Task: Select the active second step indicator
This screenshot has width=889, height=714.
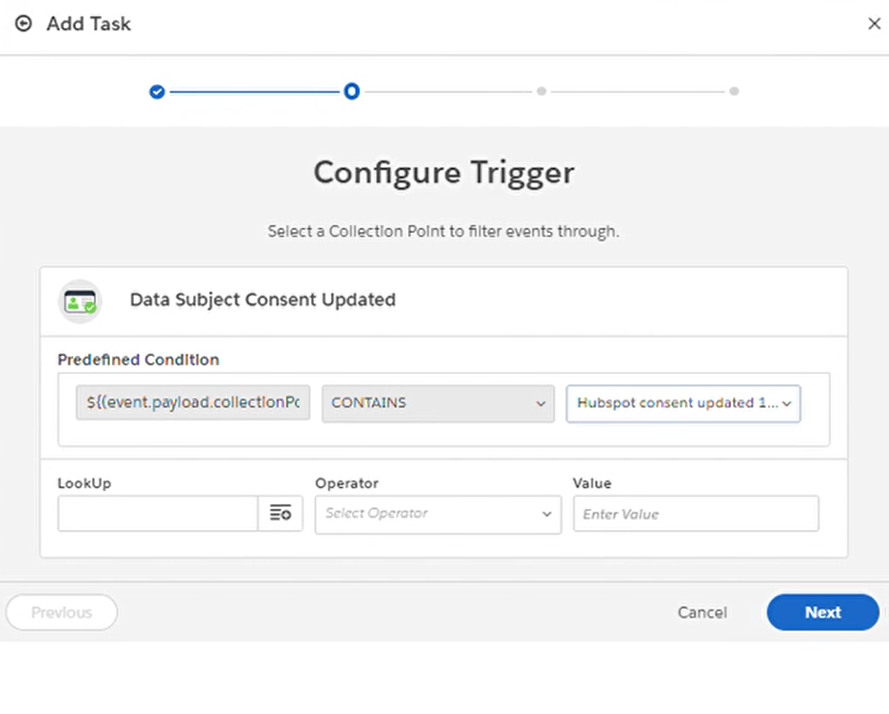Action: [352, 91]
